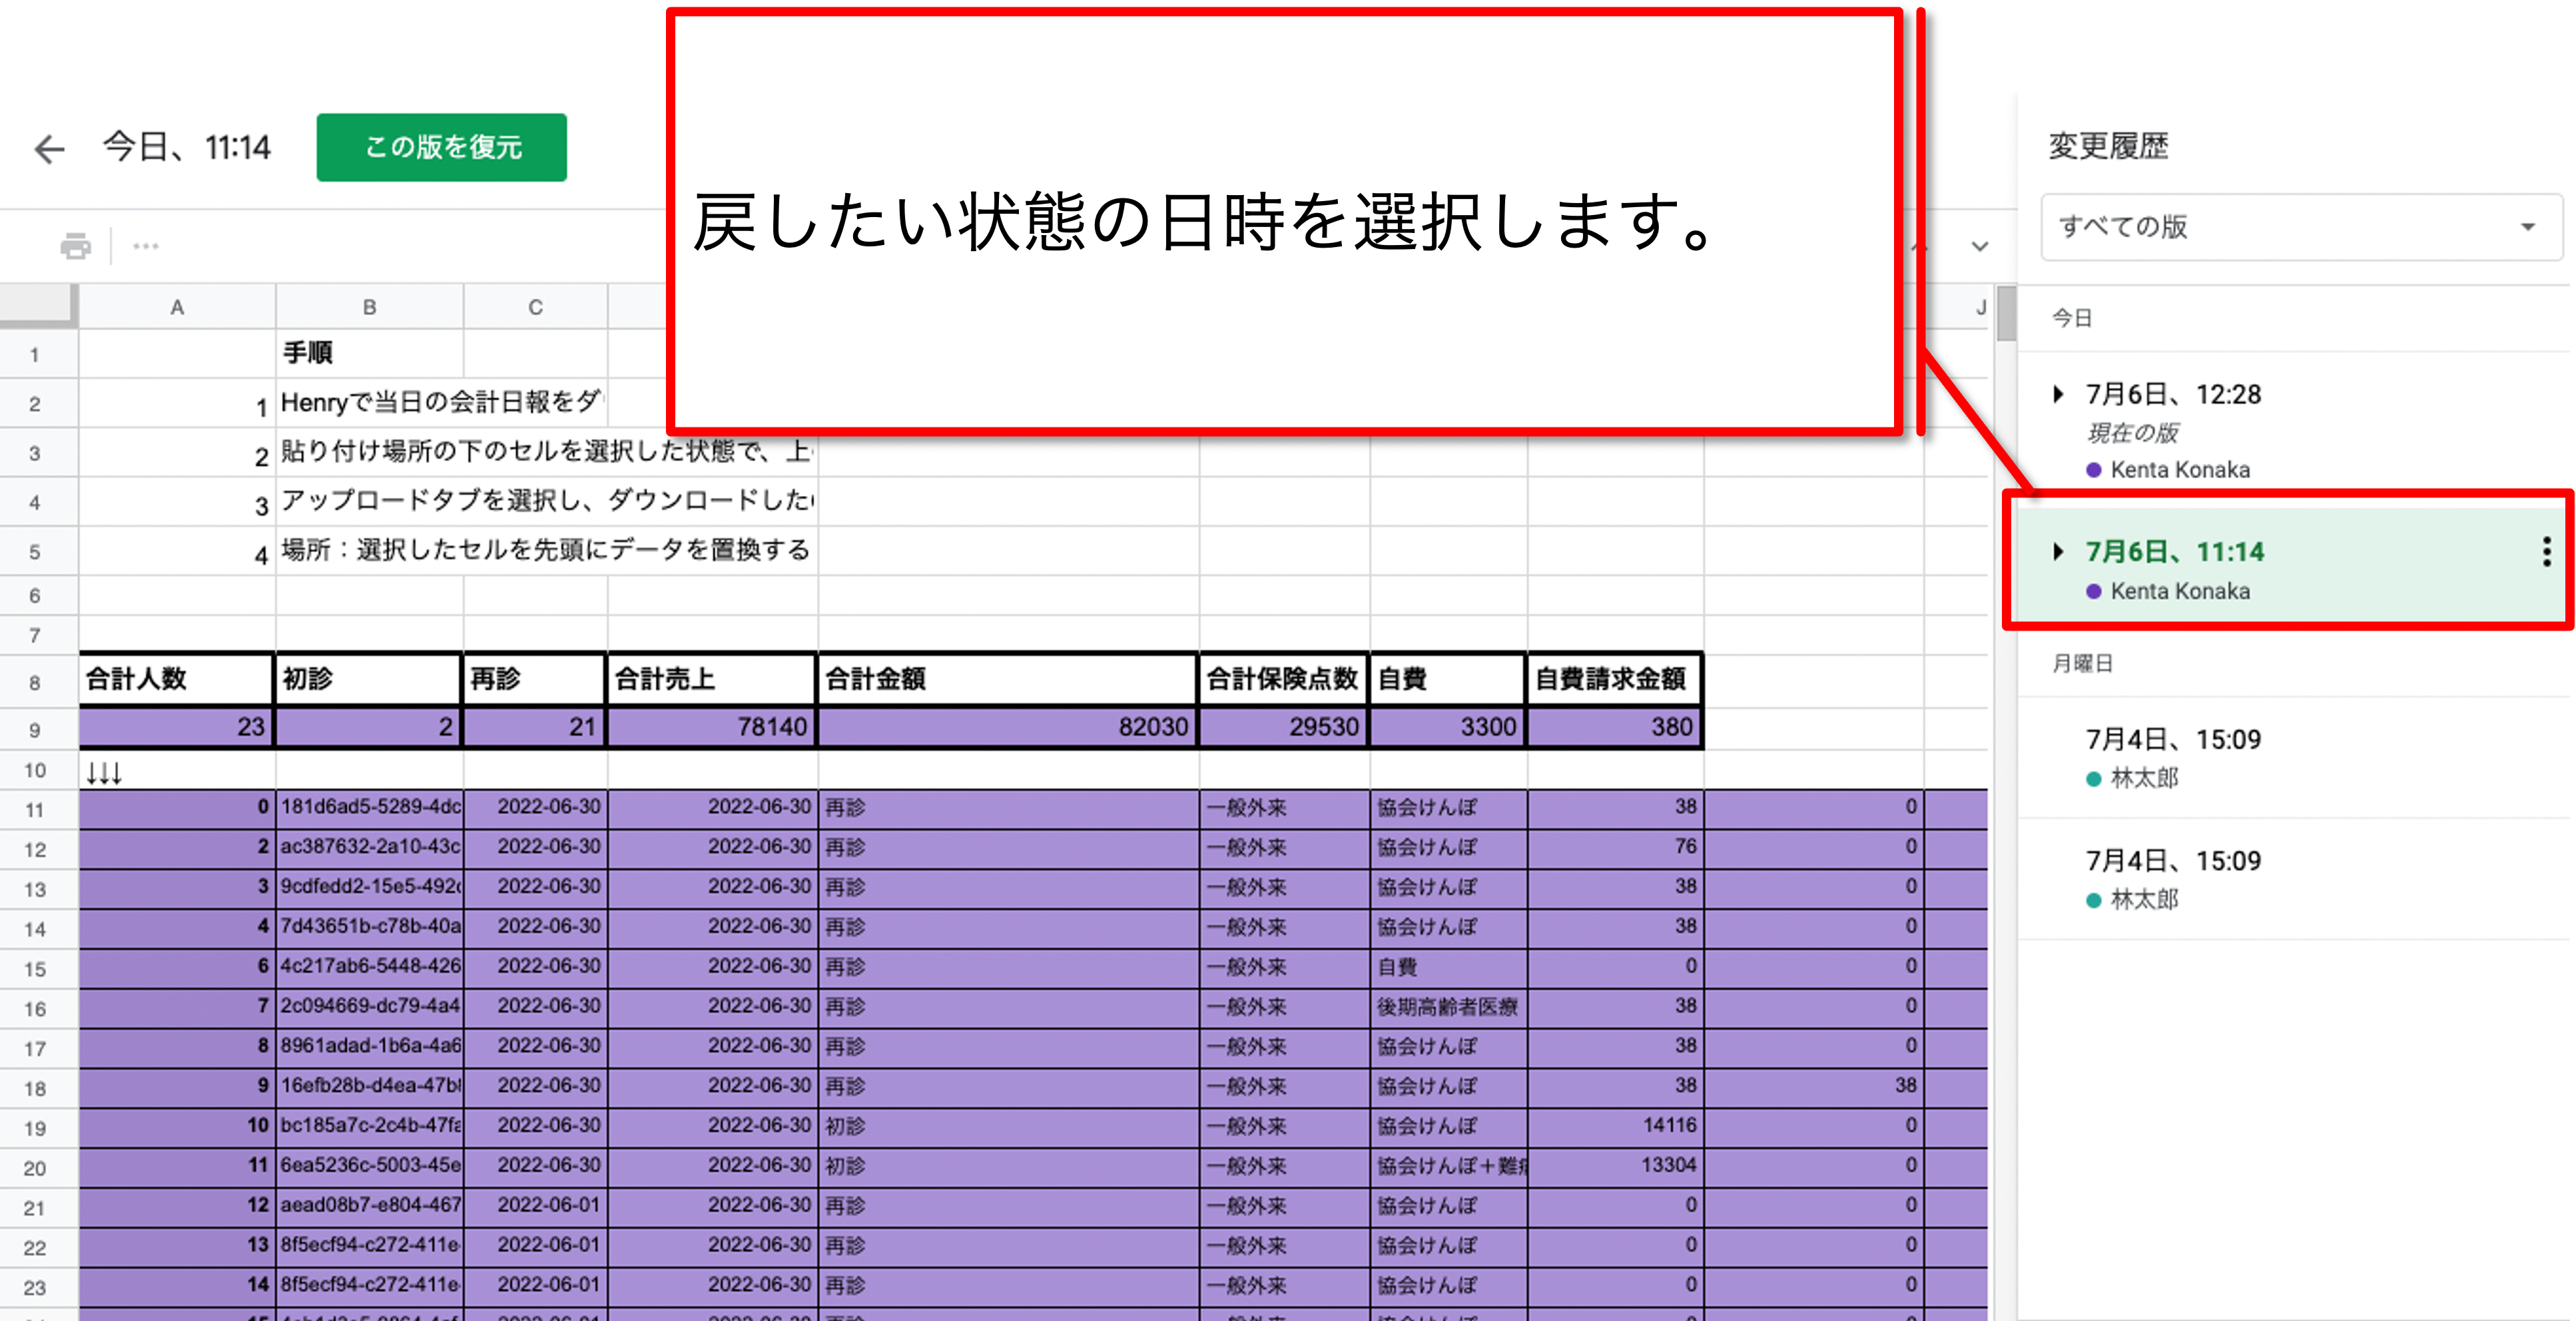Select column A header
The width and height of the screenshot is (2576, 1321).
click(x=177, y=307)
